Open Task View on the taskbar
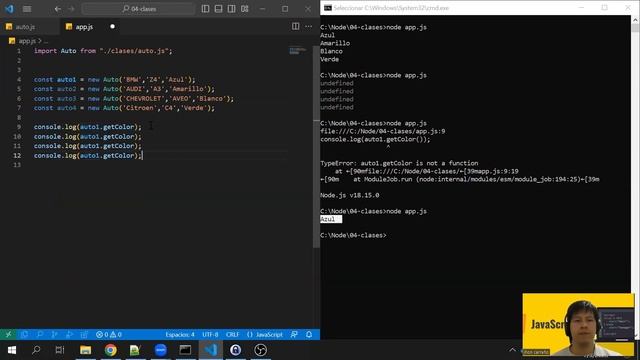The image size is (640, 360). [60, 350]
